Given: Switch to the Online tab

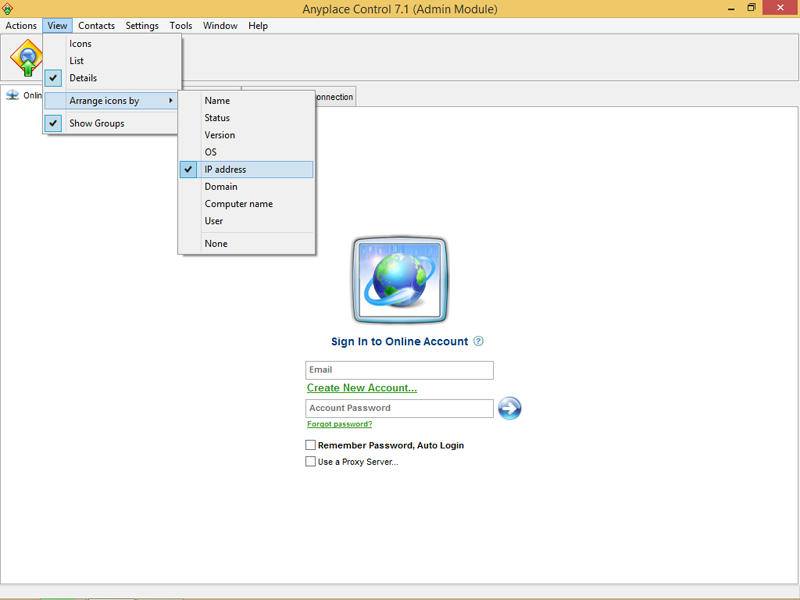Looking at the screenshot, I should tap(23, 96).
